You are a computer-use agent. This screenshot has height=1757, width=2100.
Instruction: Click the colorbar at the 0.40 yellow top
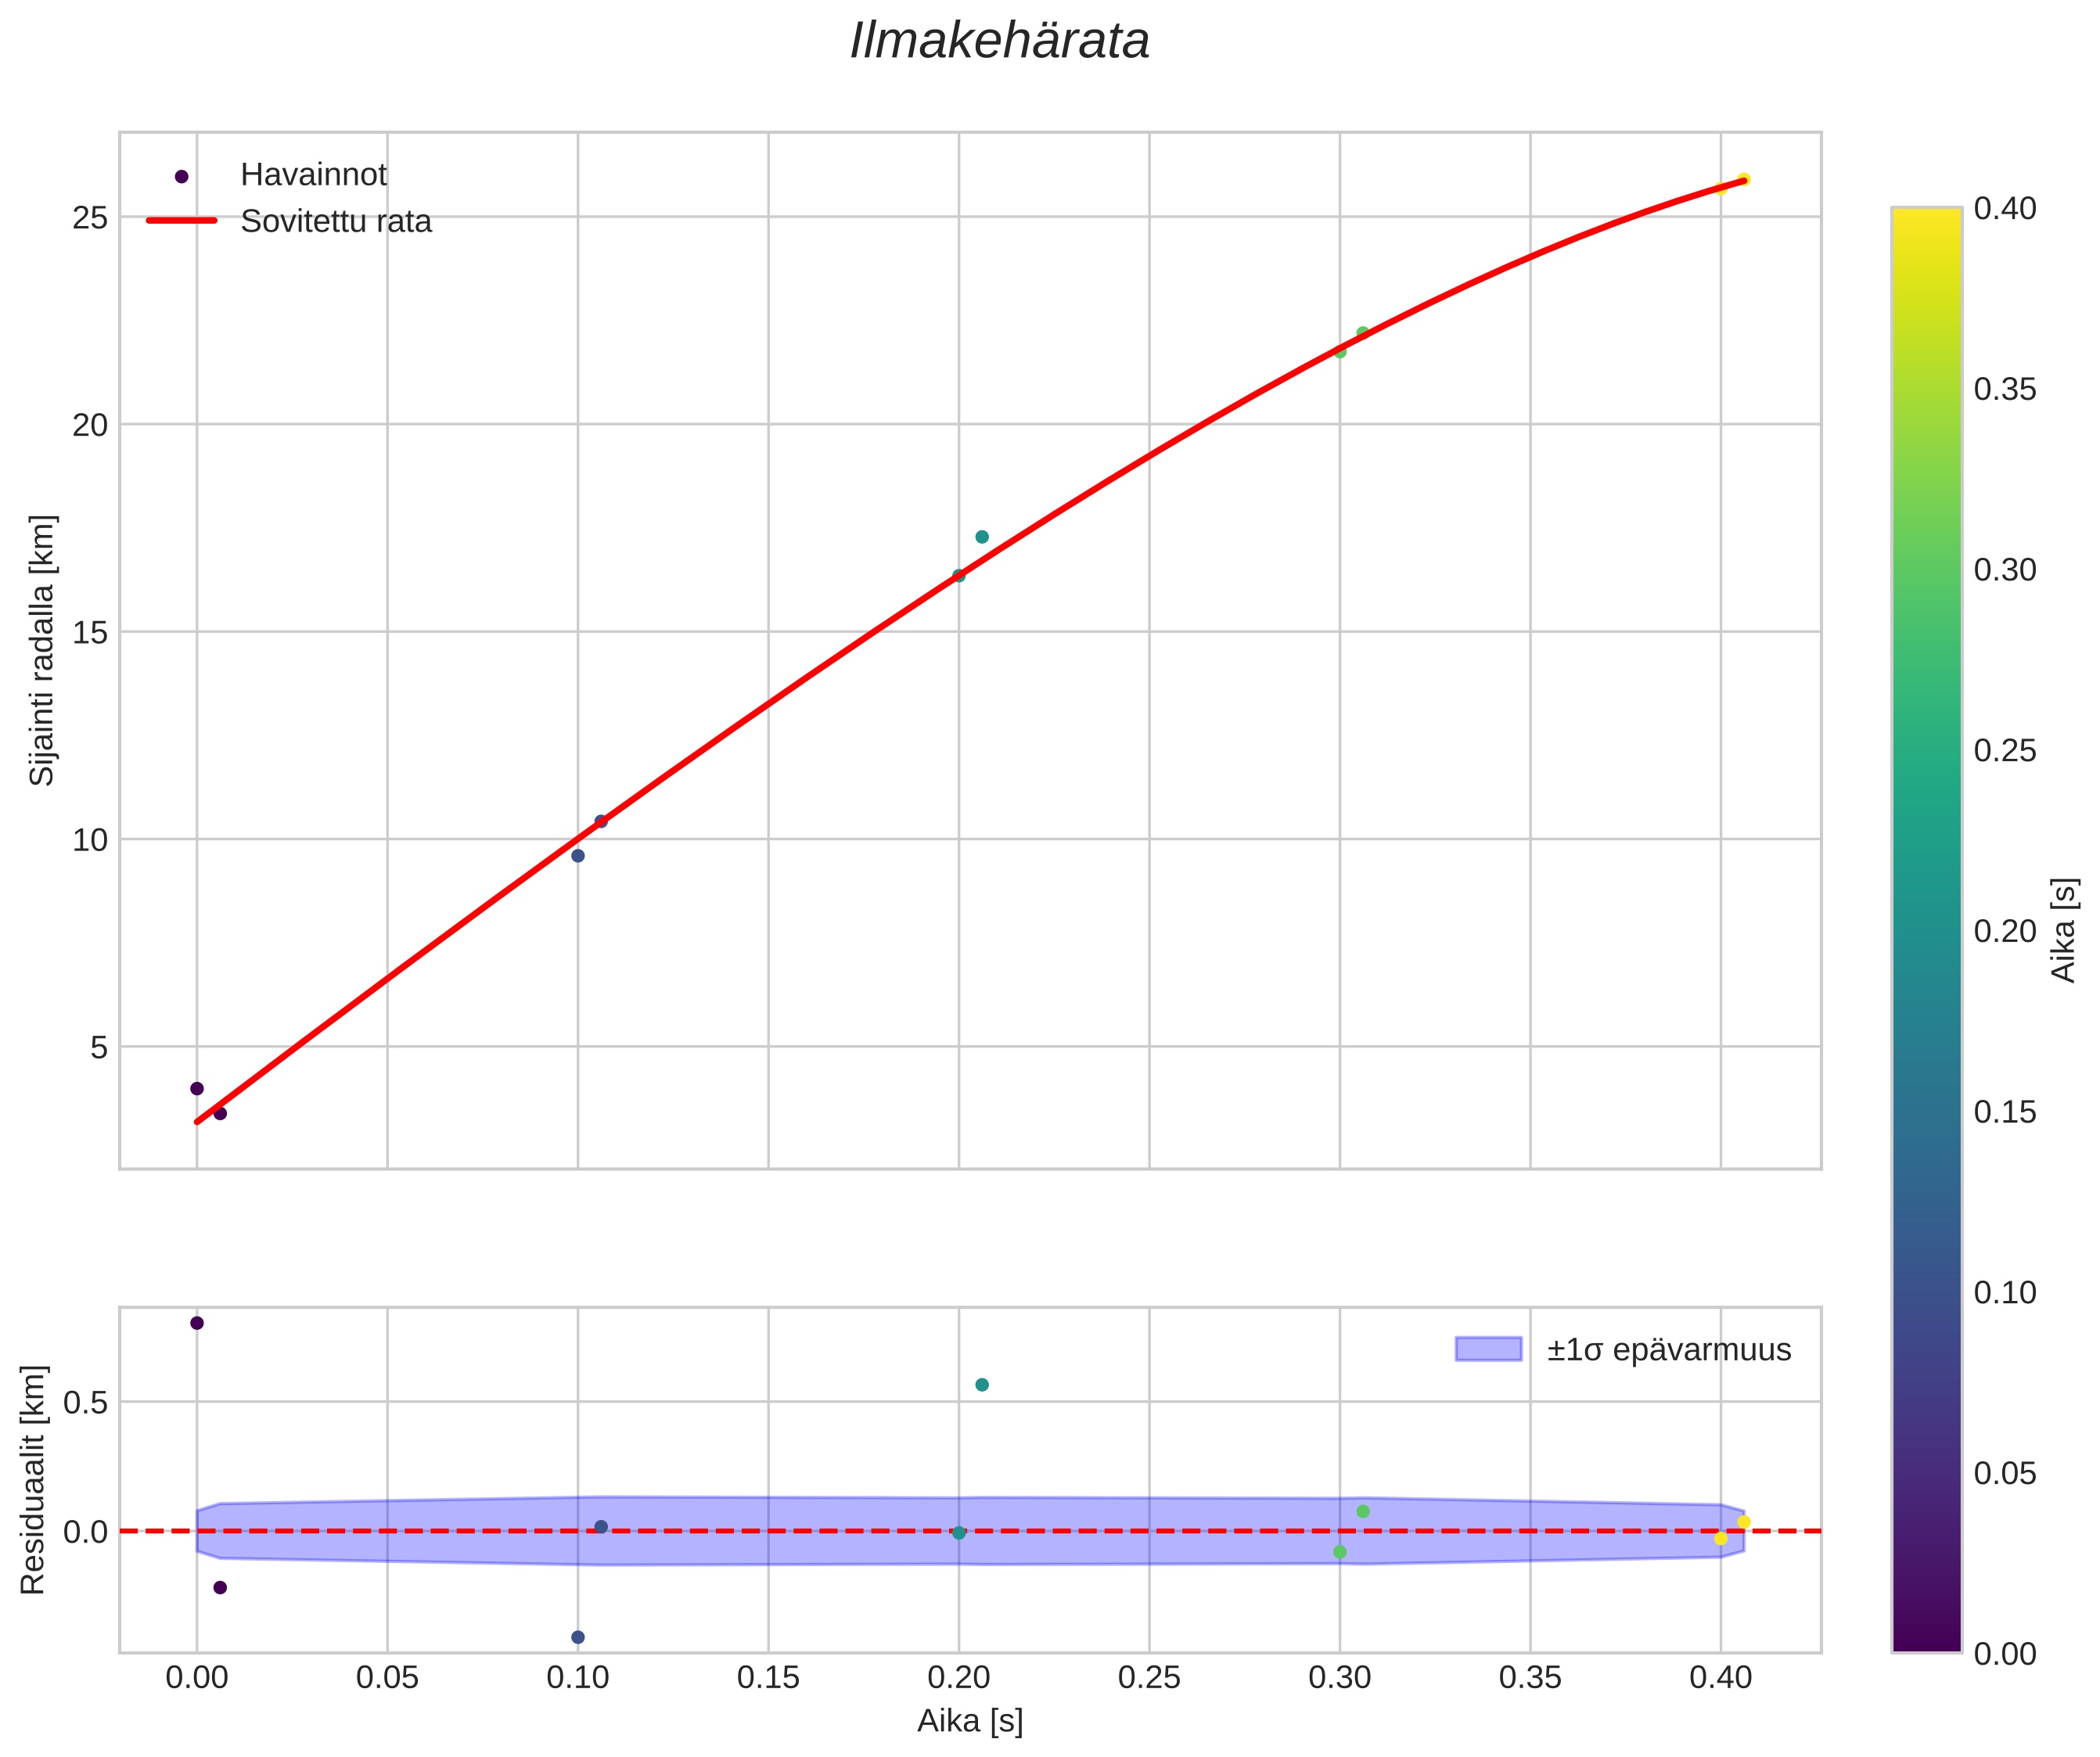(1926, 214)
